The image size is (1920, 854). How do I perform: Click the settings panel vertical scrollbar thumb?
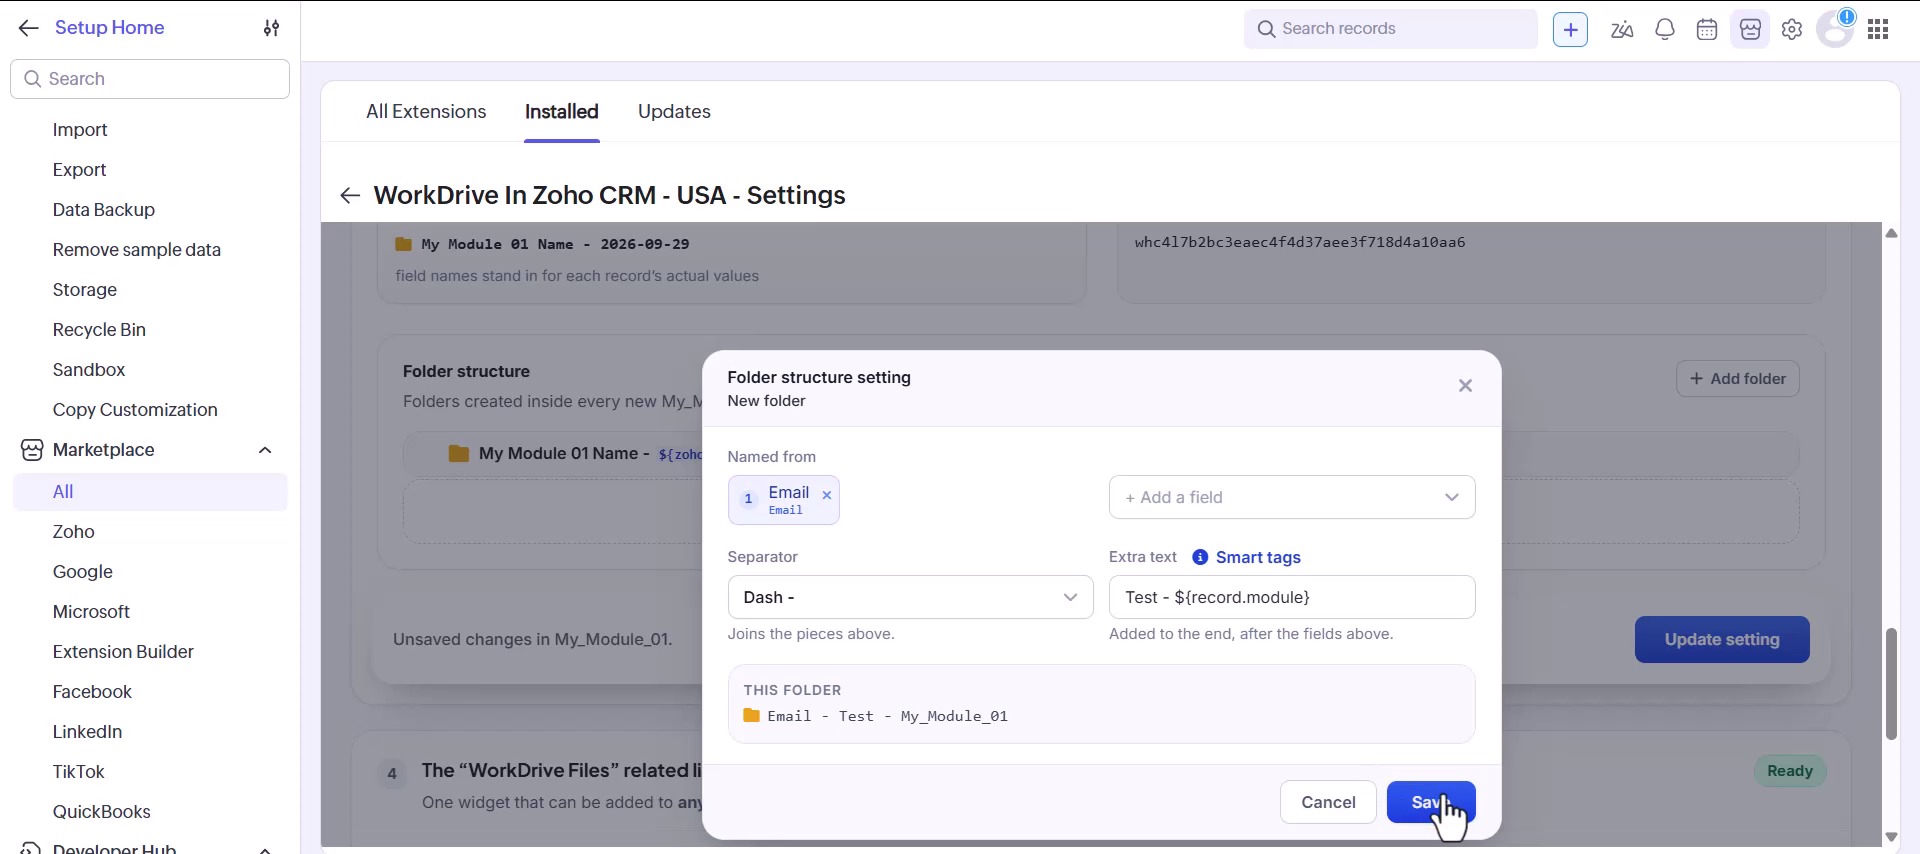pyautogui.click(x=1891, y=684)
